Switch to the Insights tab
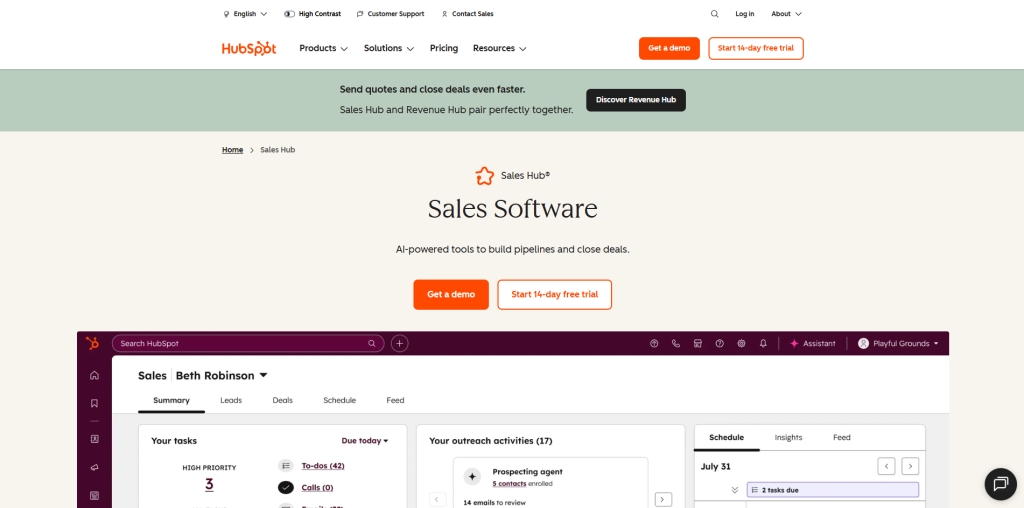This screenshot has width=1024, height=508. (x=788, y=437)
